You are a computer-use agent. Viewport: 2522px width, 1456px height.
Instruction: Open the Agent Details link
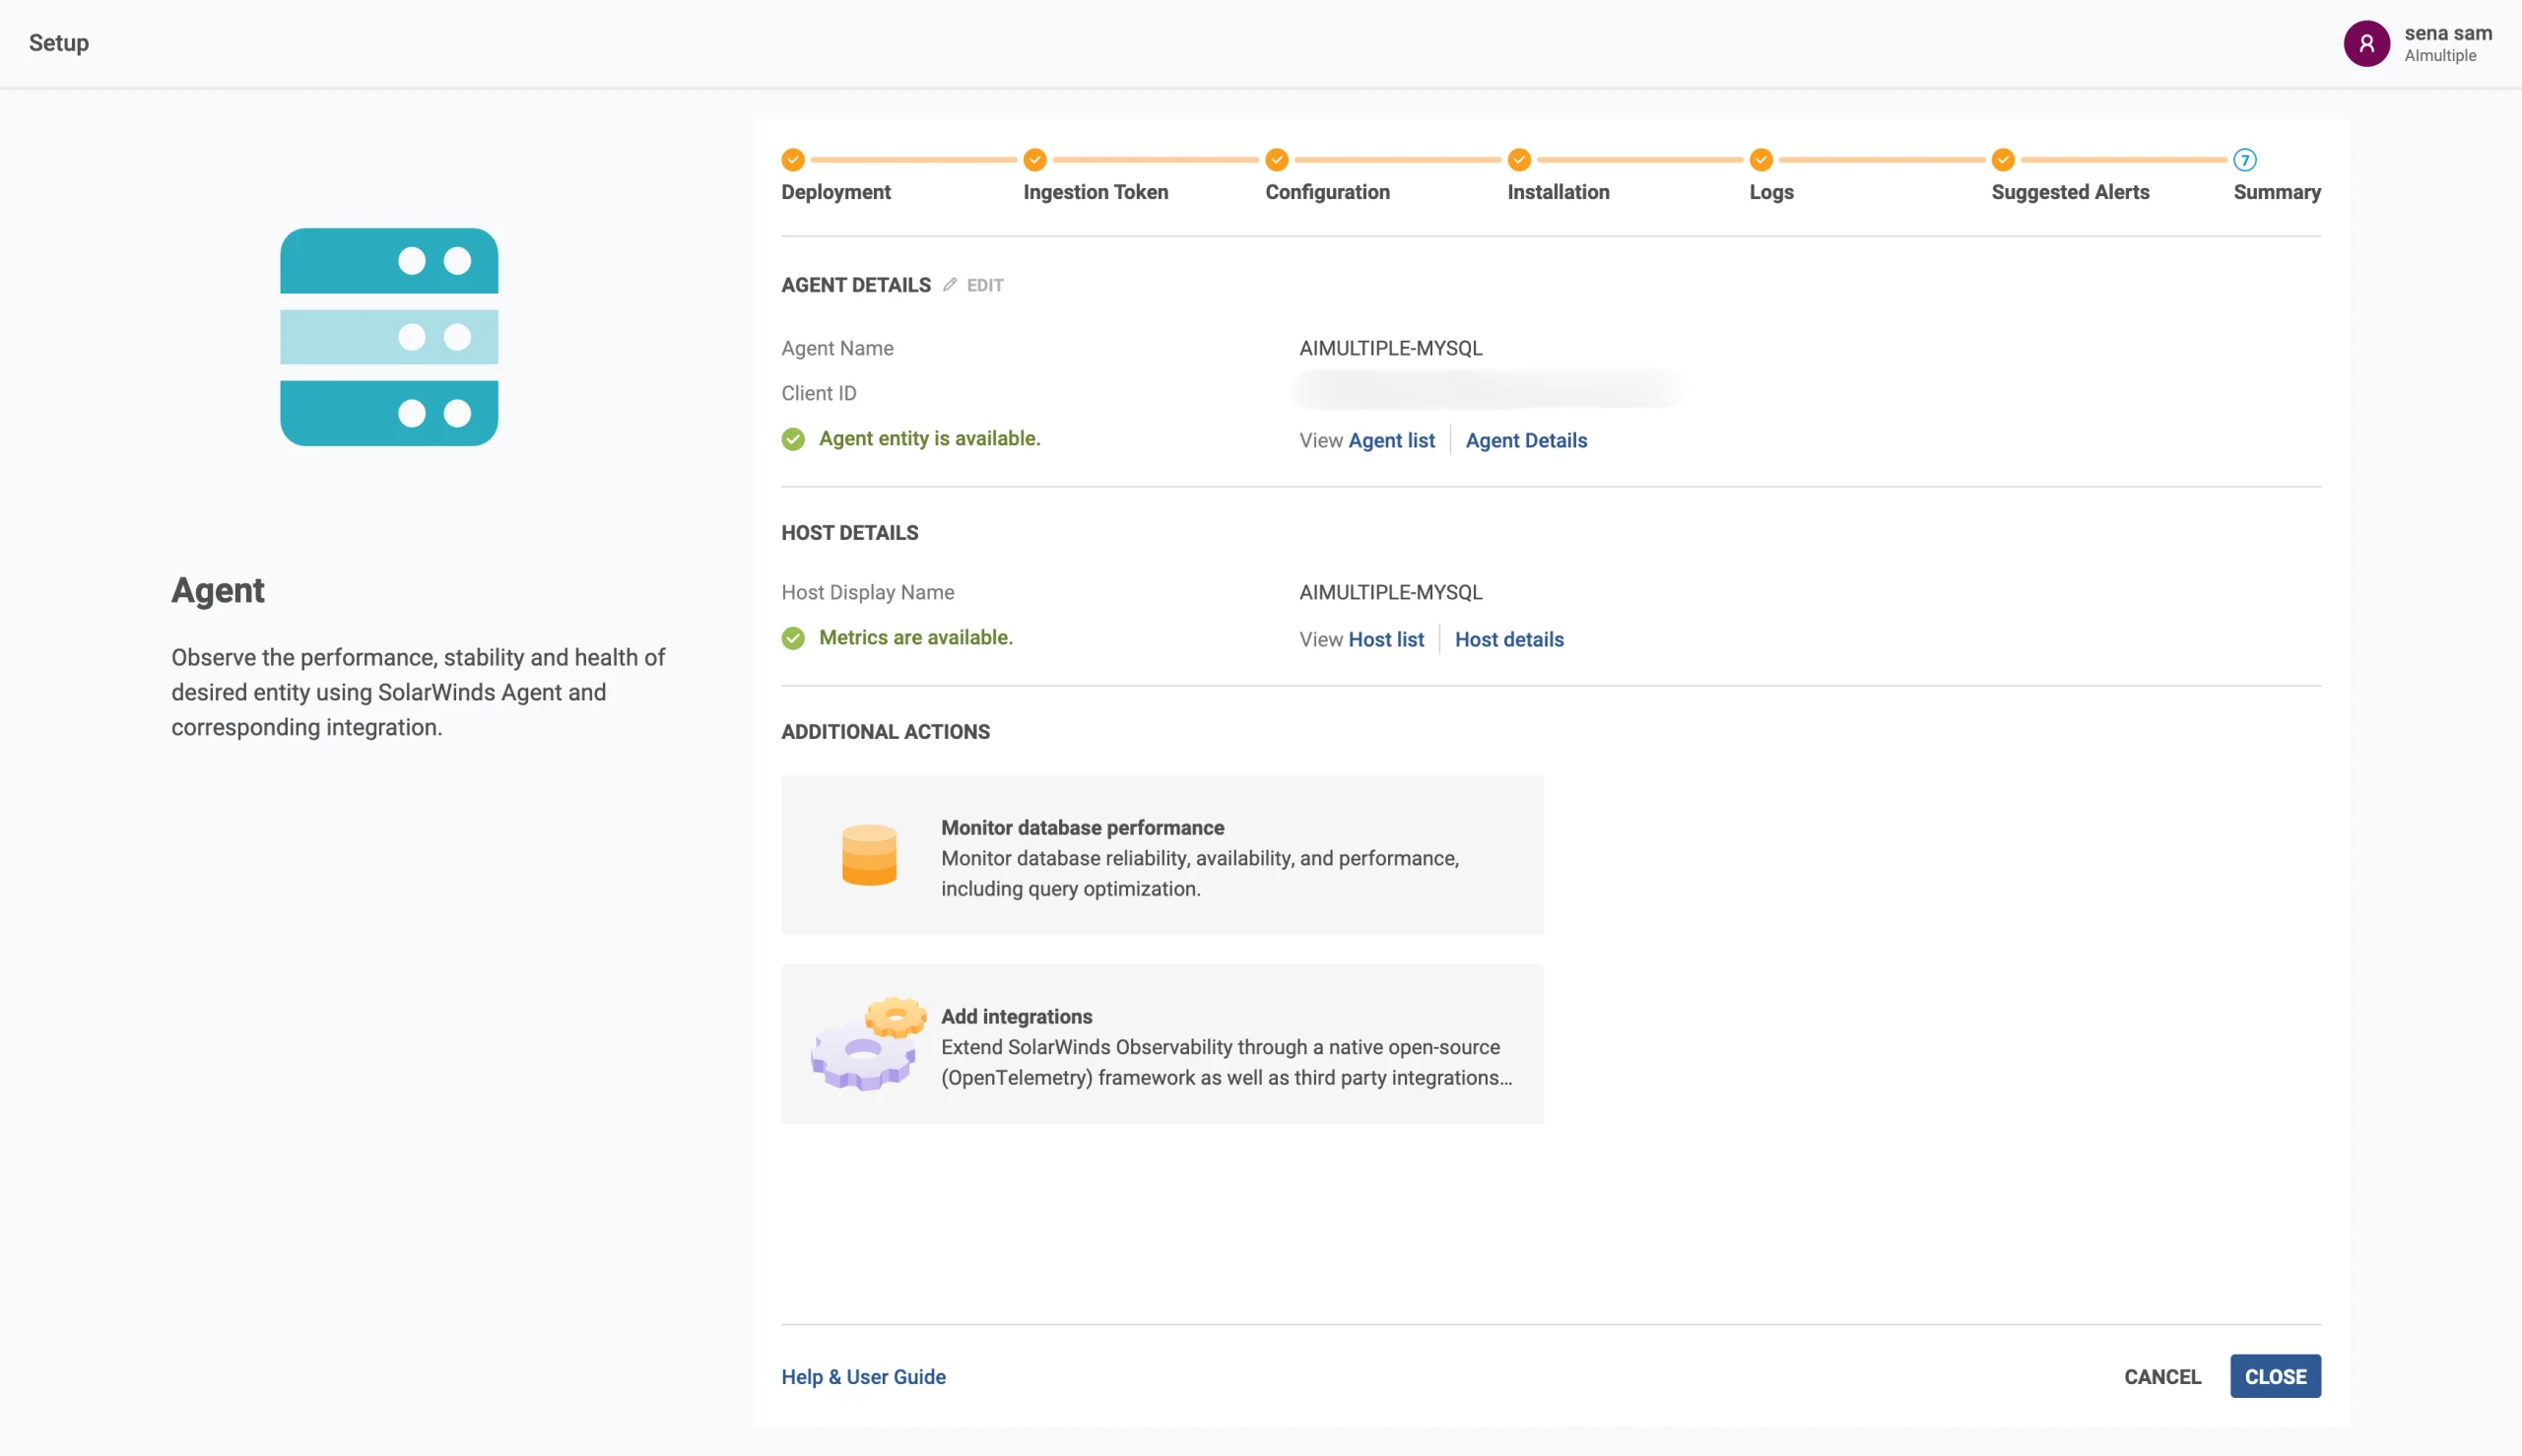1526,441
